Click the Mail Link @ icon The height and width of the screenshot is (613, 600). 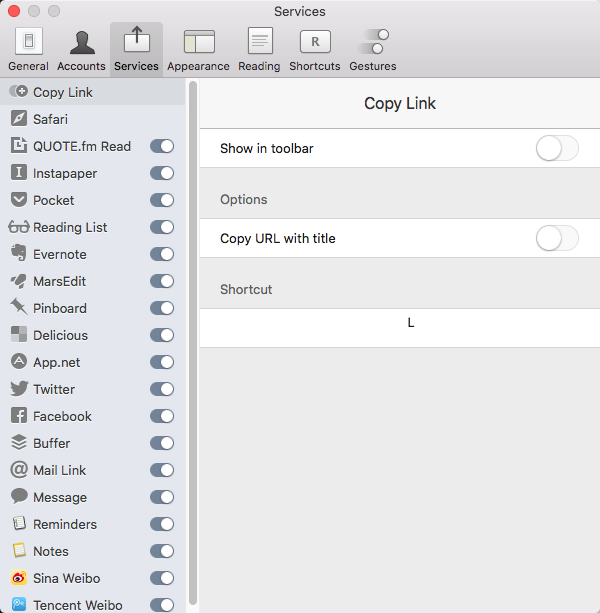pyautogui.click(x=19, y=470)
